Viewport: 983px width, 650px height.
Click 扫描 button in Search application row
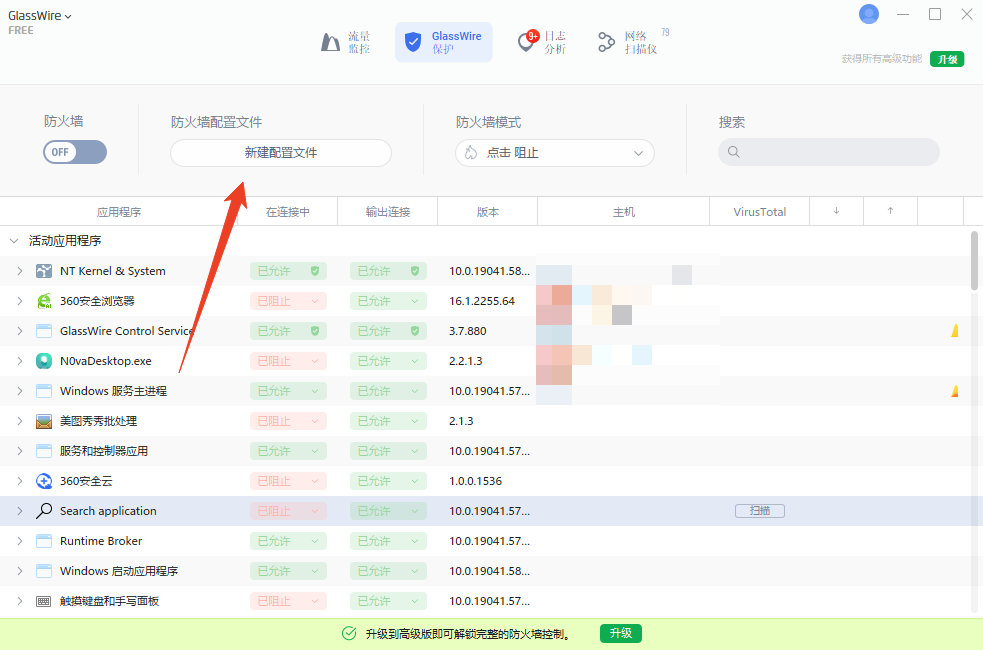[x=760, y=511]
